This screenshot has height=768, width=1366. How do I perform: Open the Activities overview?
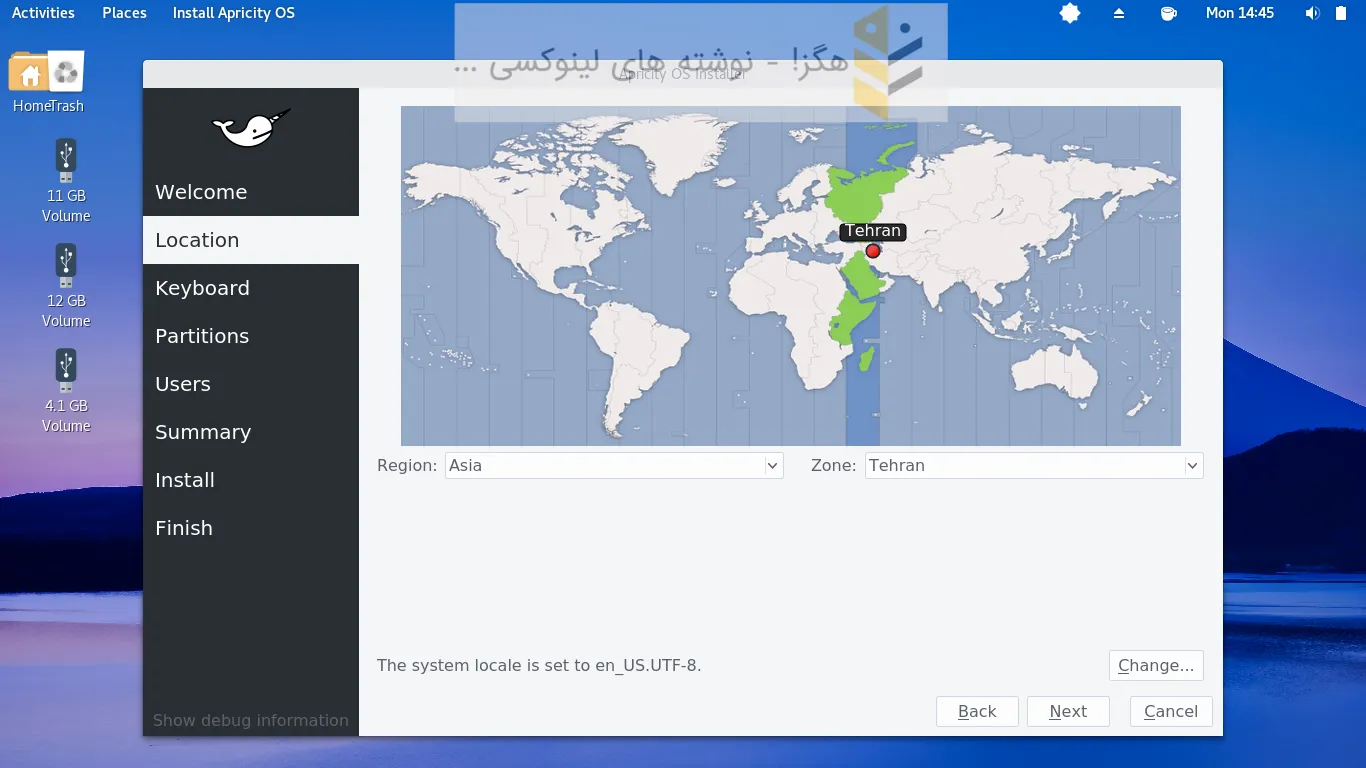coord(43,13)
